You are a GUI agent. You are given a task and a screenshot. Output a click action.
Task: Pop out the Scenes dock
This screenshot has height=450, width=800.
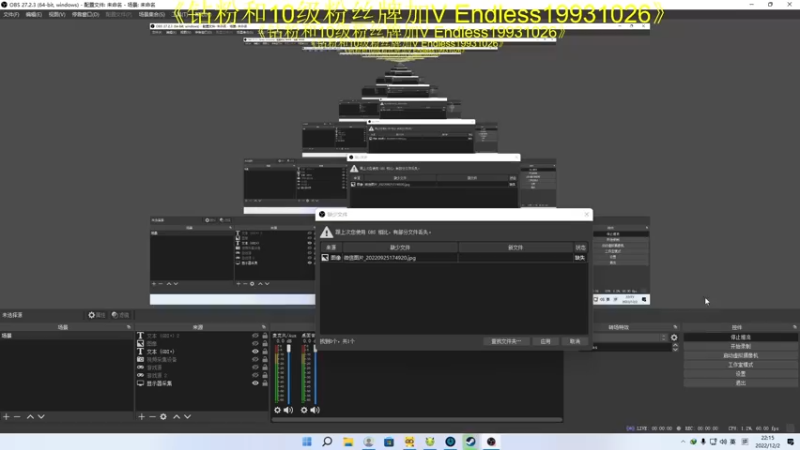click(129, 327)
